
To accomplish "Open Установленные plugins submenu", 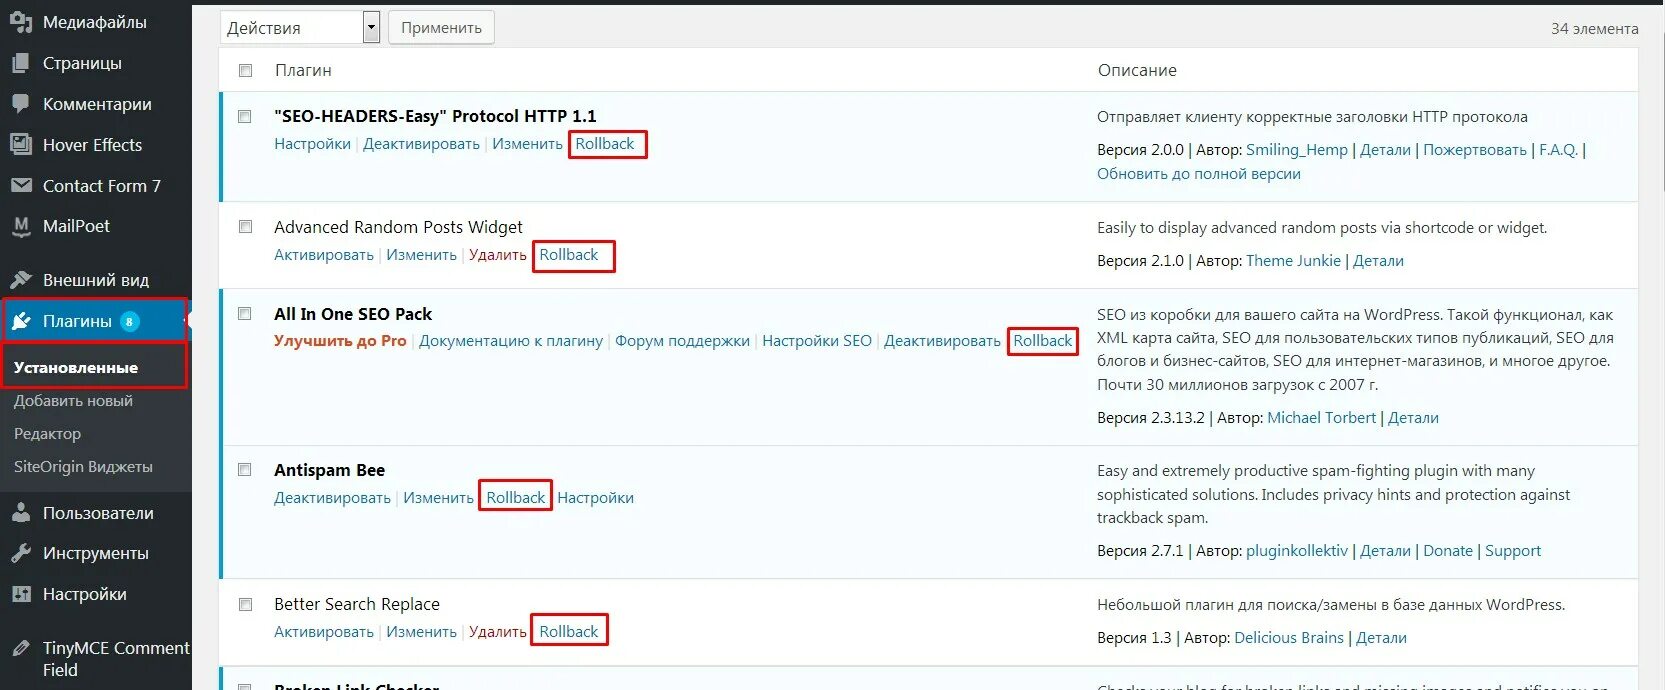I will pos(76,368).
